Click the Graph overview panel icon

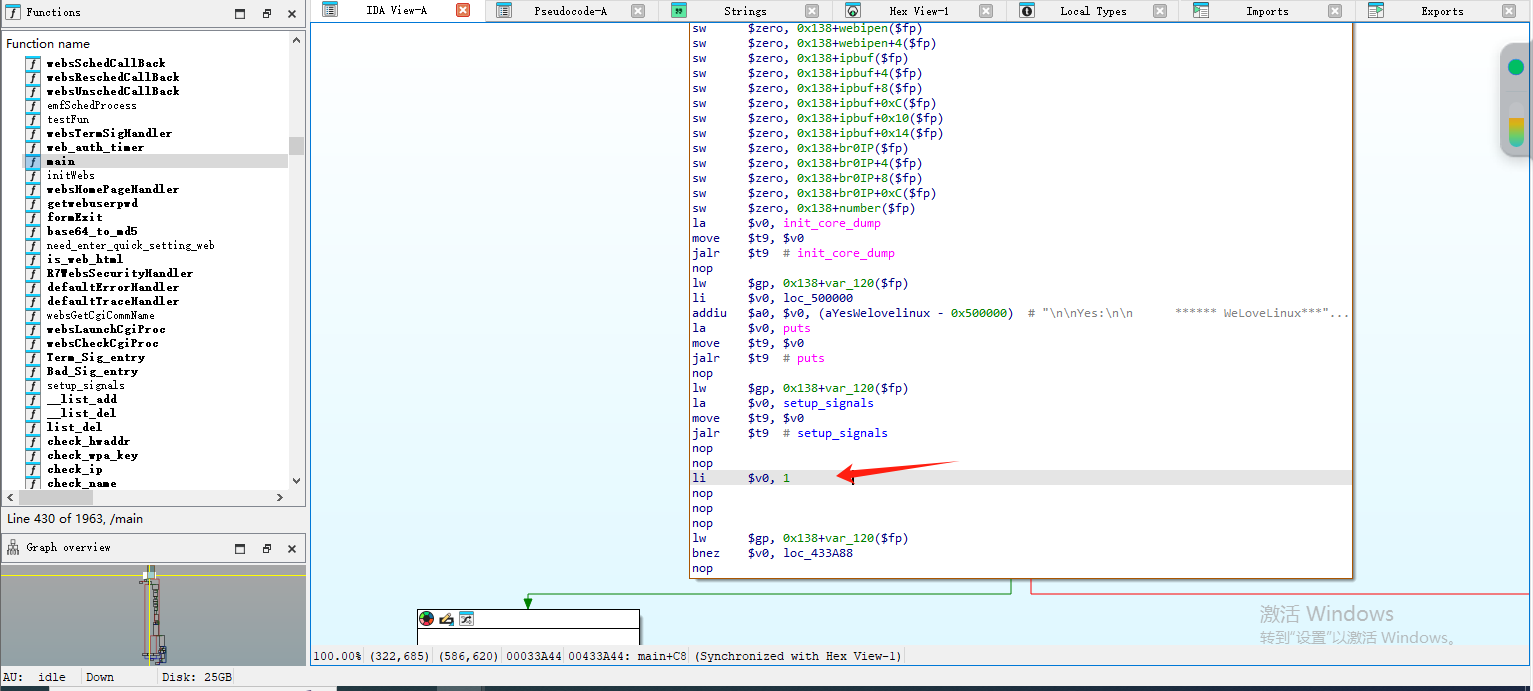click(13, 548)
